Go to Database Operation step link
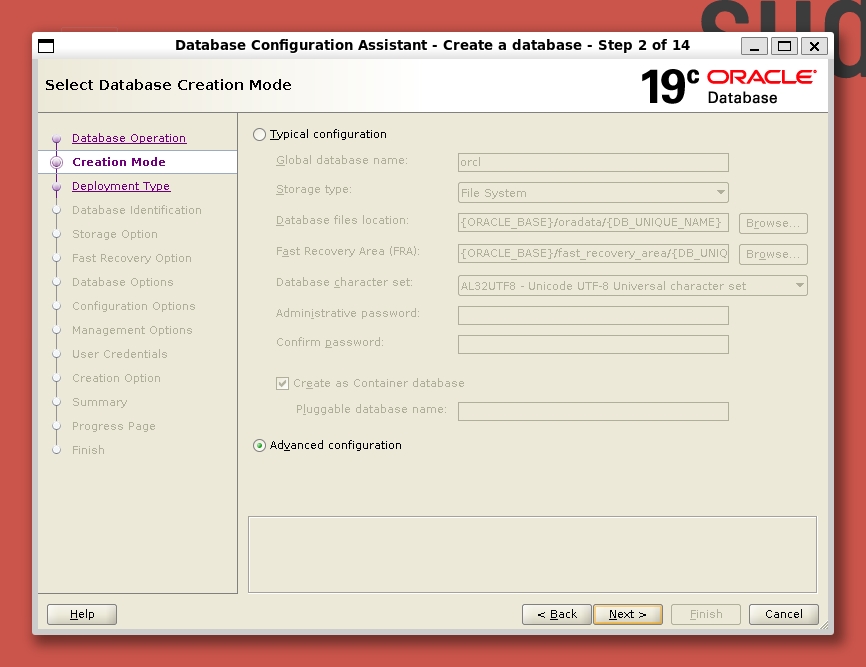This screenshot has height=667, width=866. point(129,138)
